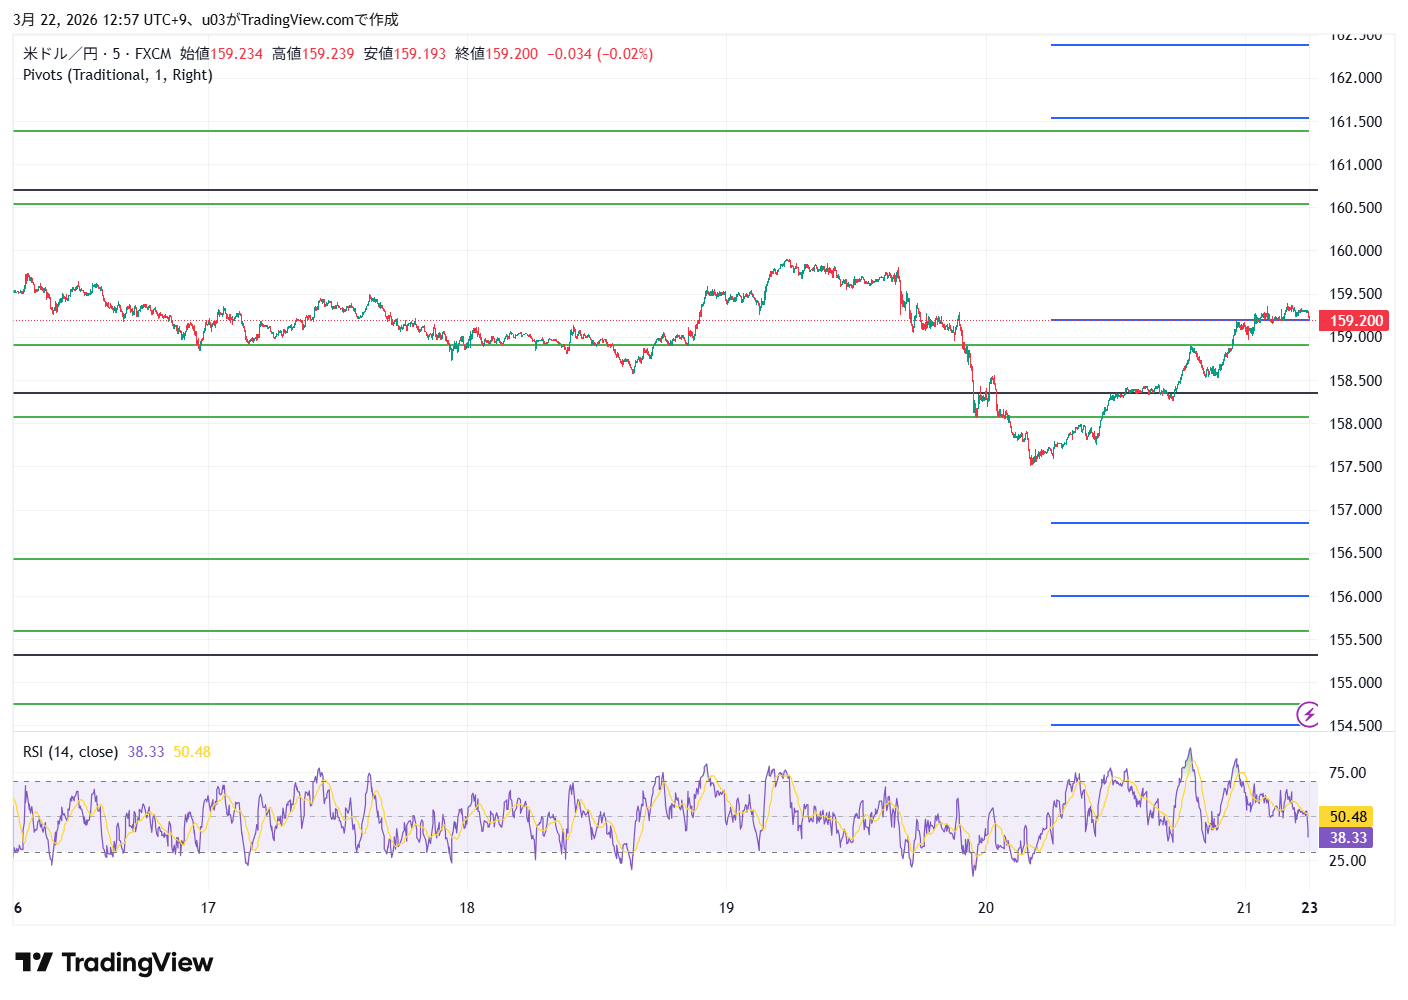Click the yellow 50.48 RSI value tag

coord(1347,817)
